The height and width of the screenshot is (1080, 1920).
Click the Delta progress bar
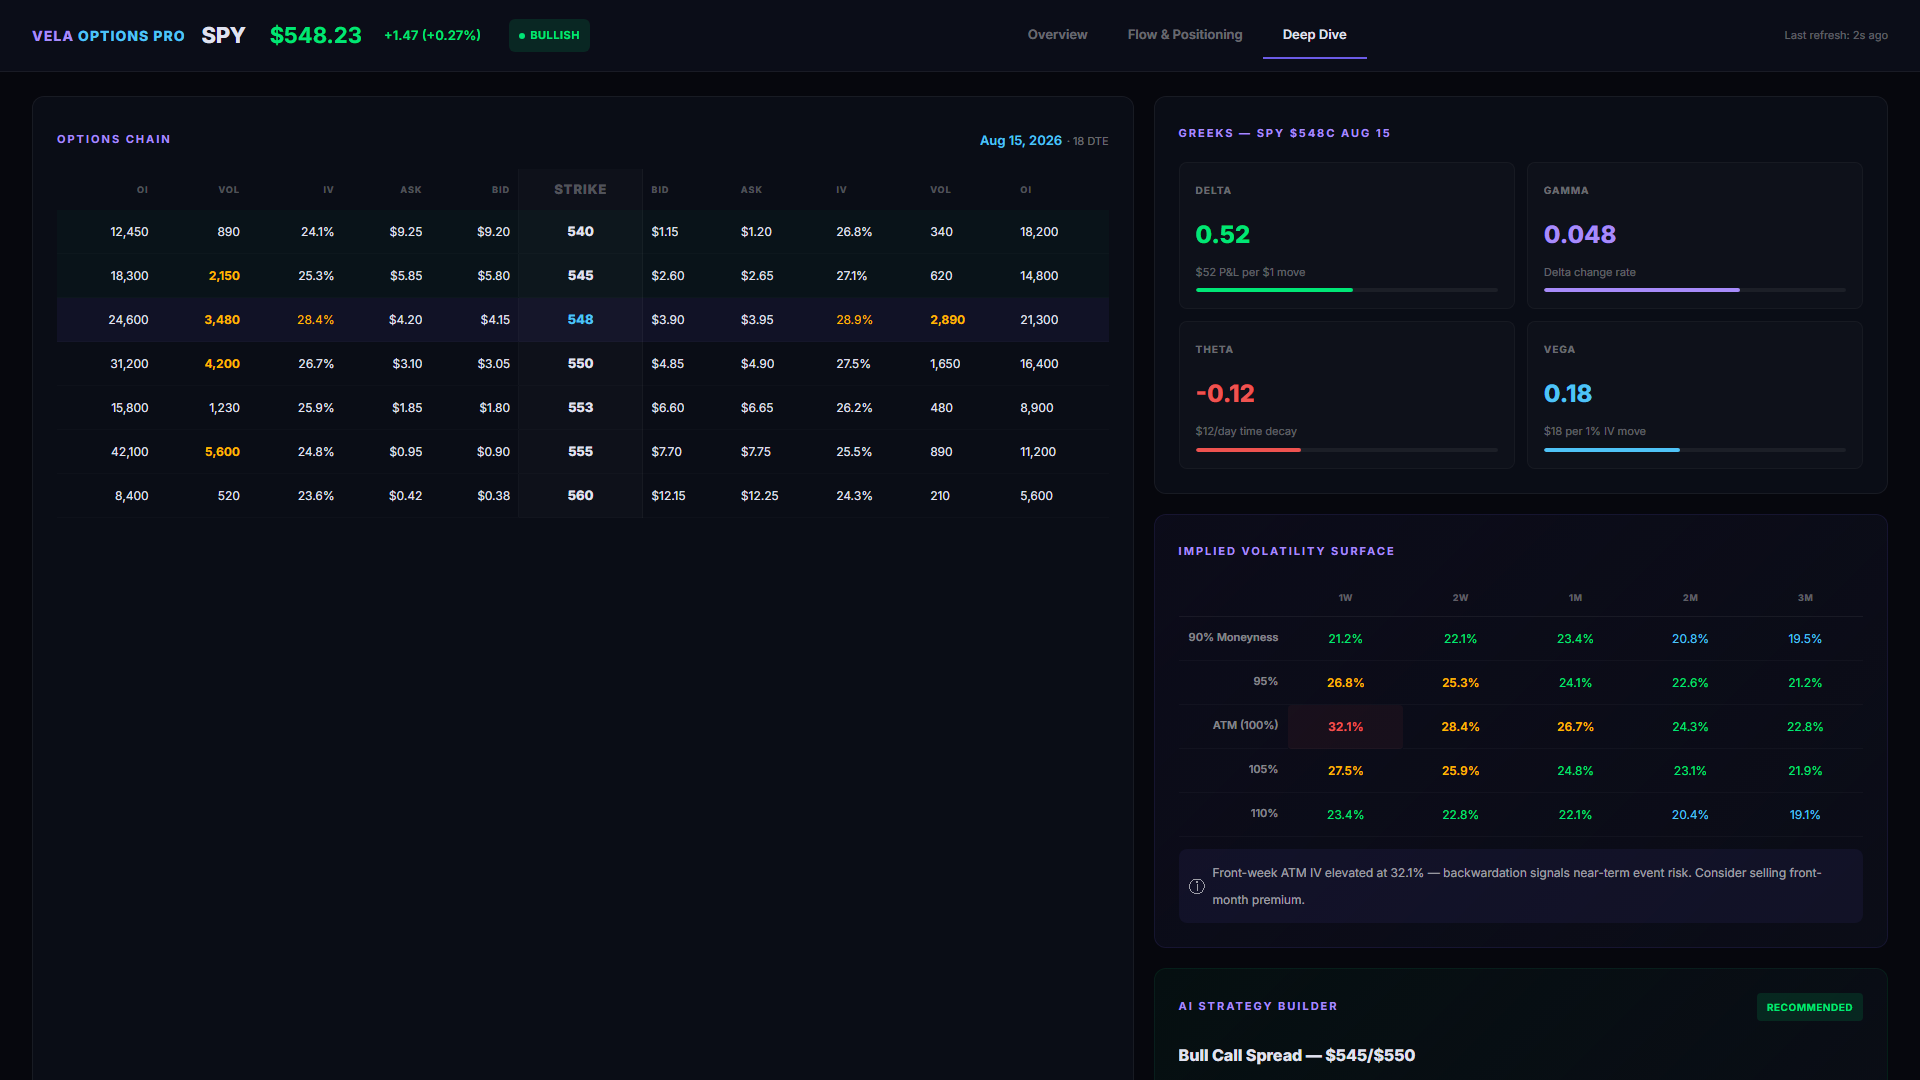pyautogui.click(x=1346, y=290)
